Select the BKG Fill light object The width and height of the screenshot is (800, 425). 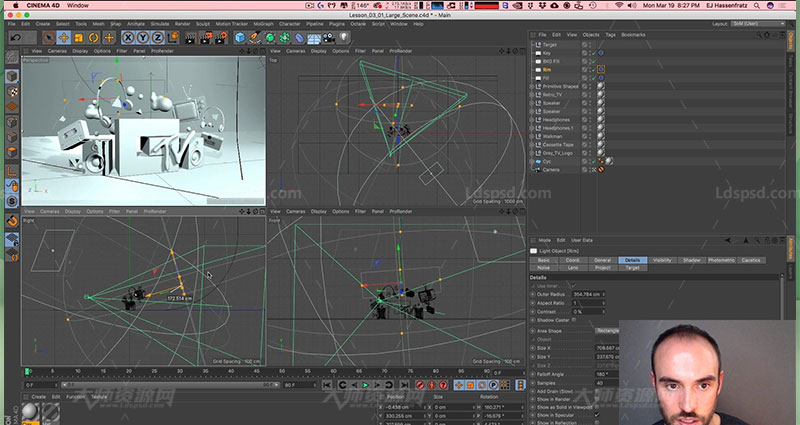[x=551, y=61]
